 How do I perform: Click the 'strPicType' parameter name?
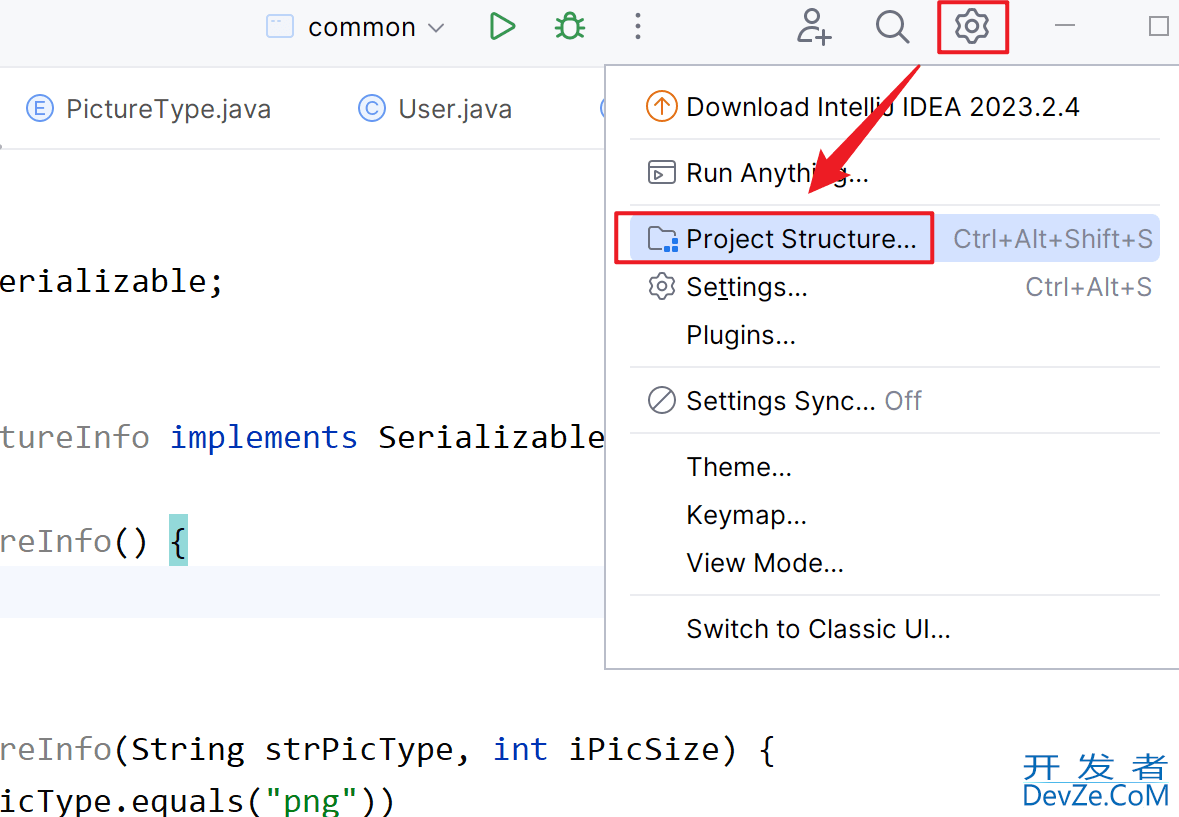(x=359, y=749)
